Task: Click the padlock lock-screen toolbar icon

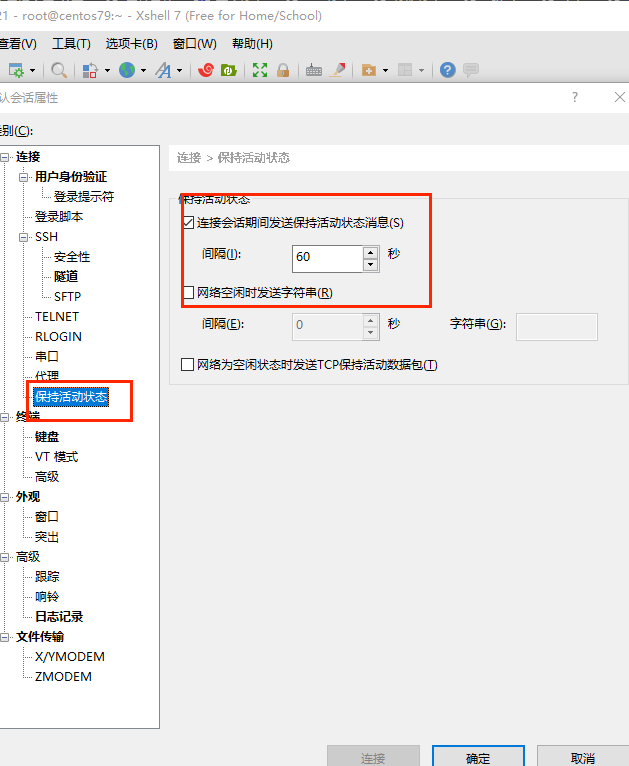Action: pos(283,70)
